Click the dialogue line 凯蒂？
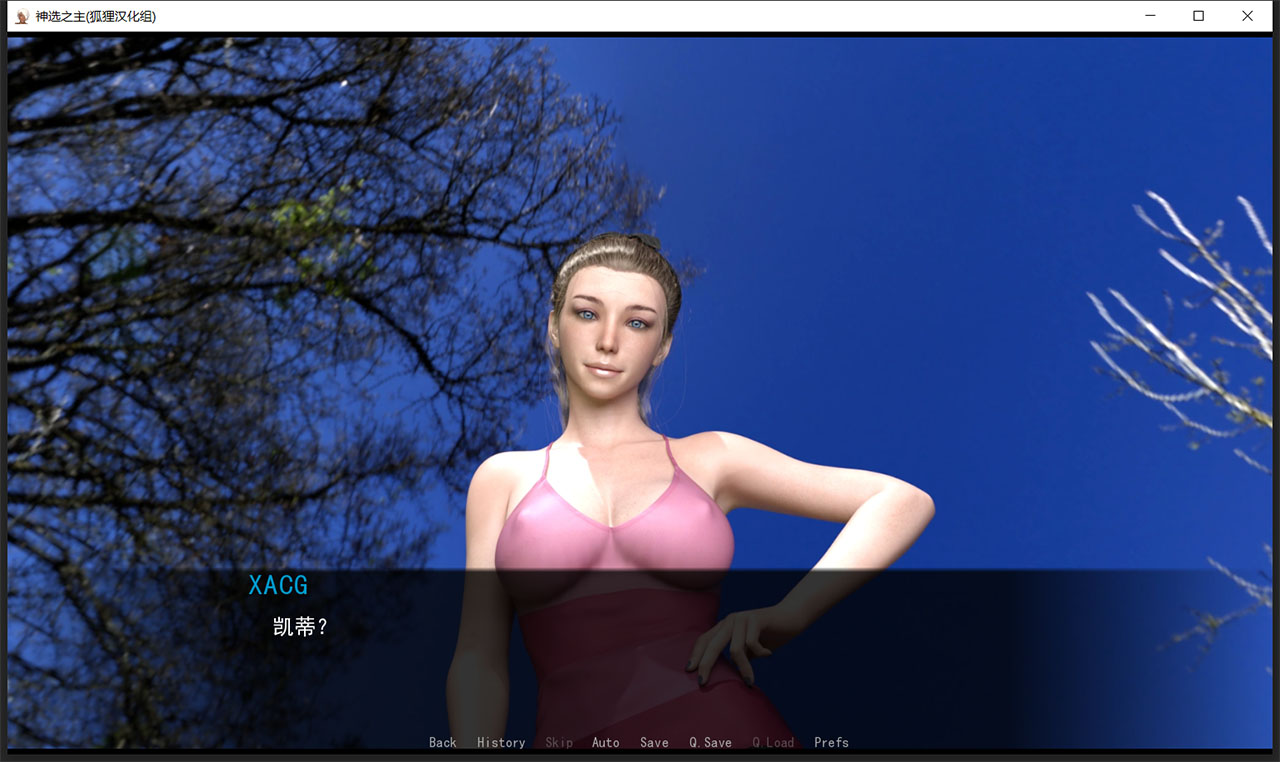The image size is (1280, 762). click(x=300, y=627)
